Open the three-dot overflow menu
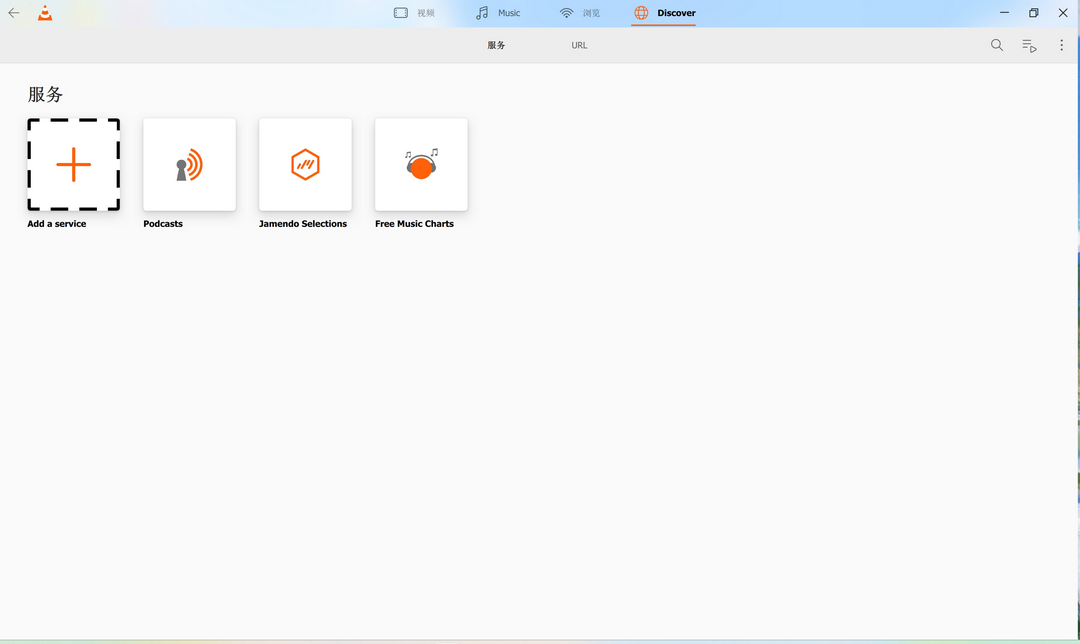Viewport: 1080px width, 644px height. (x=1061, y=45)
